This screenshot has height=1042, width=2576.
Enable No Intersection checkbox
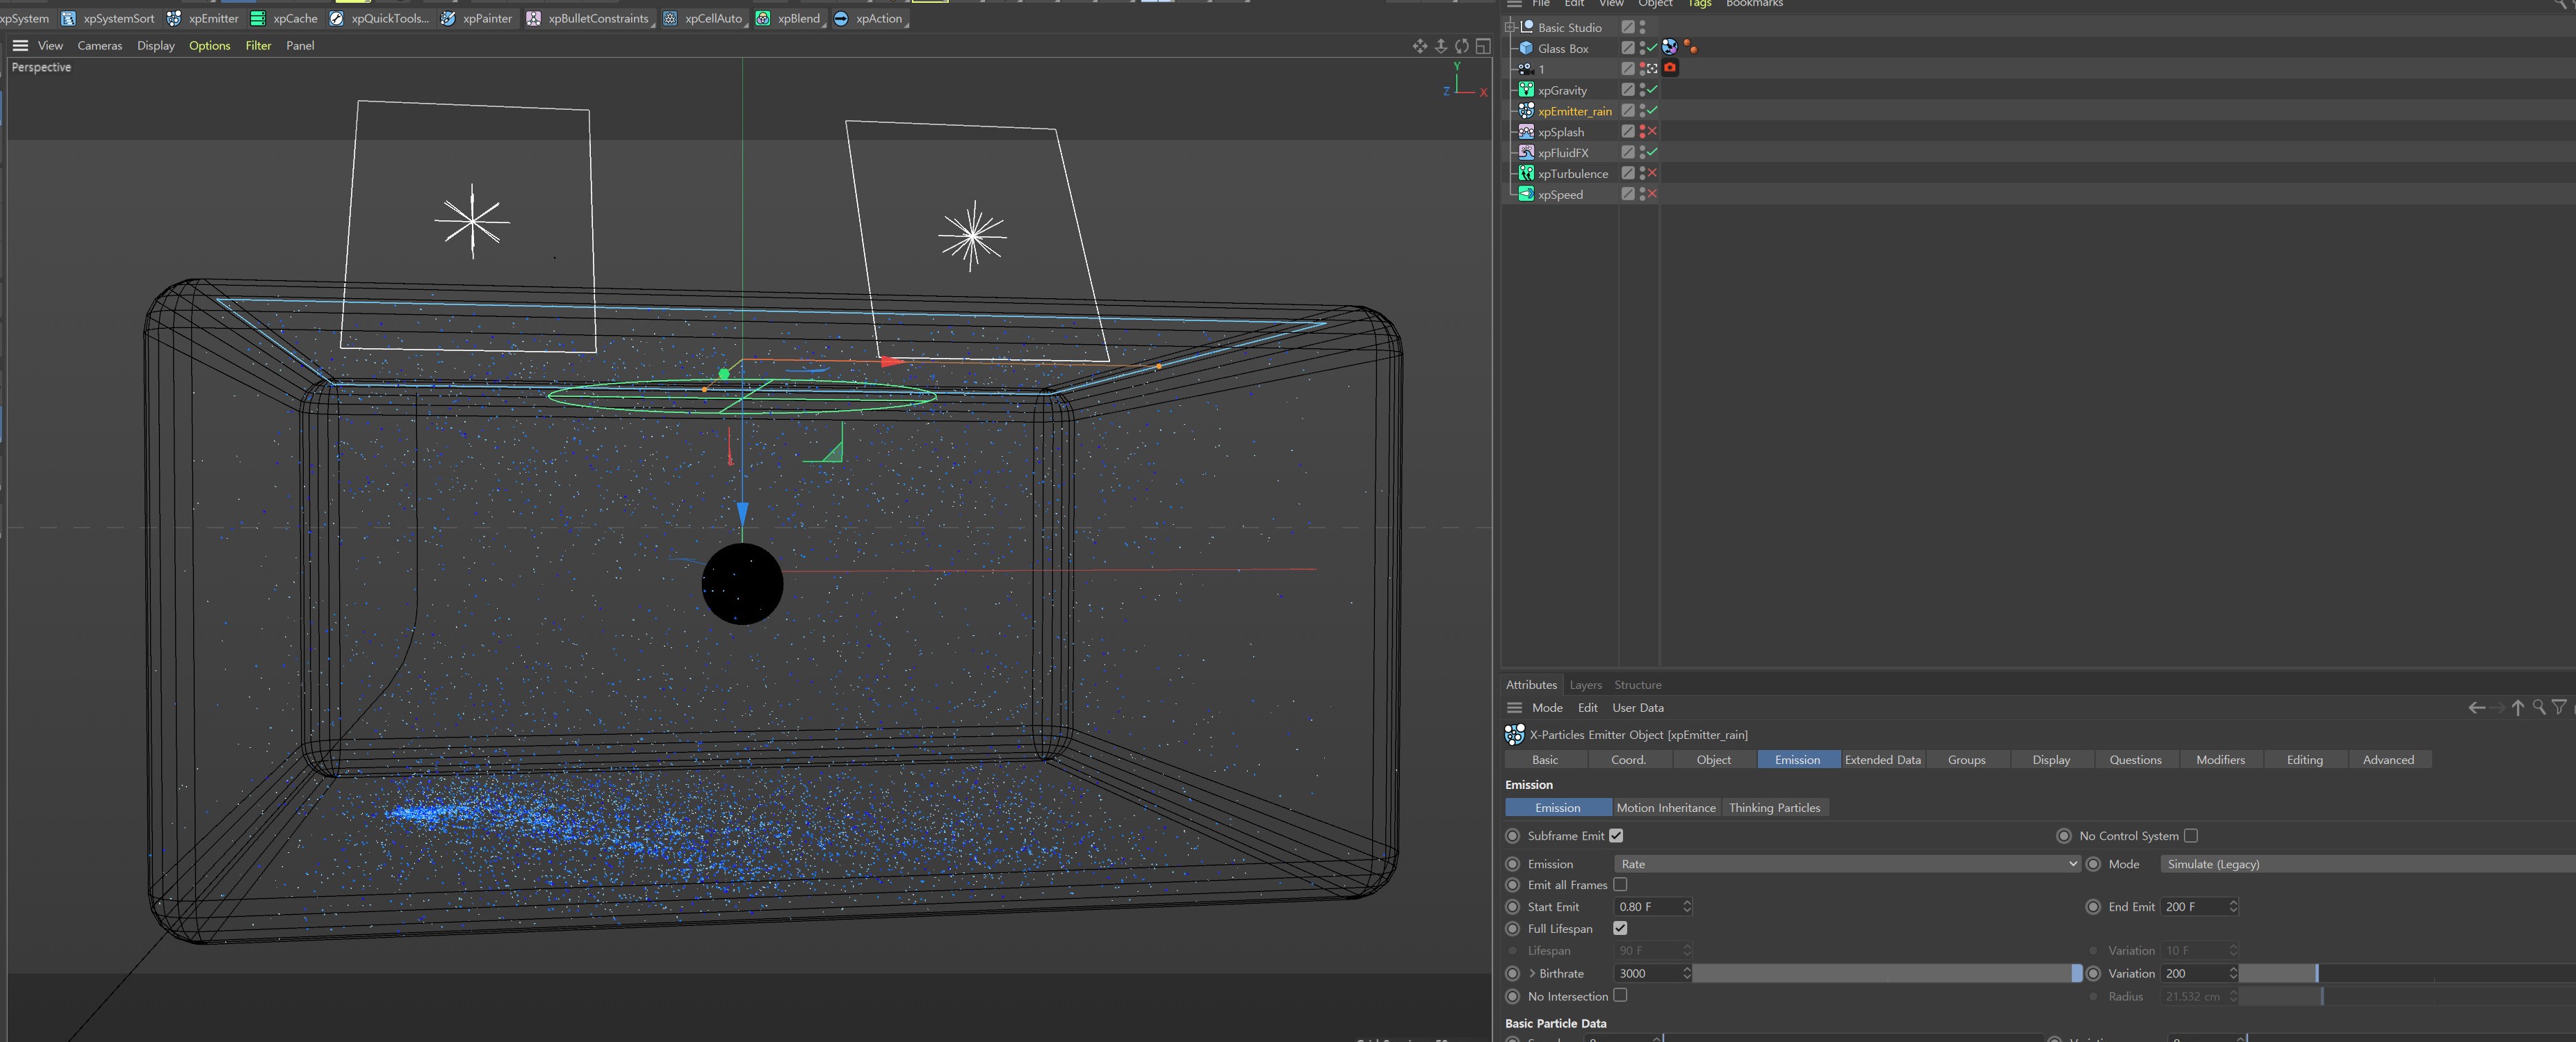click(x=1620, y=996)
